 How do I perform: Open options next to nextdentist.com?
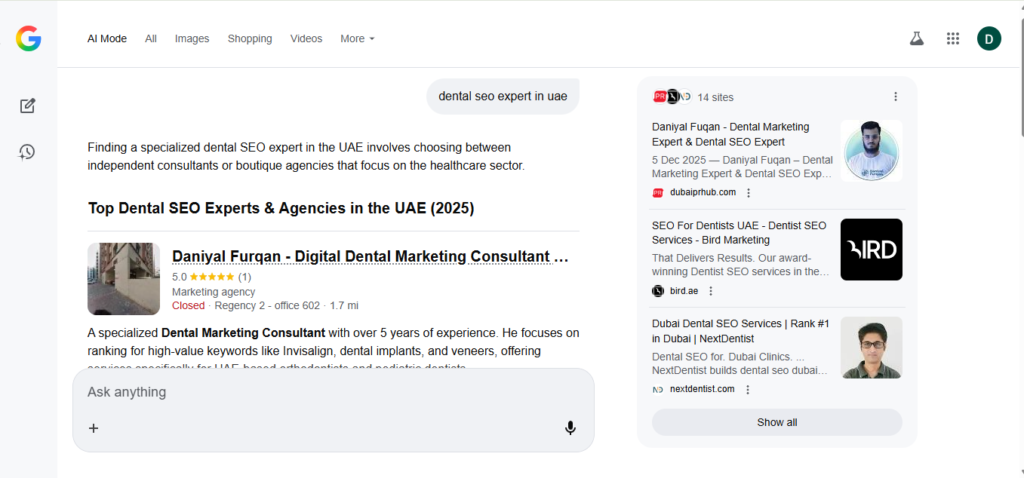click(x=748, y=390)
